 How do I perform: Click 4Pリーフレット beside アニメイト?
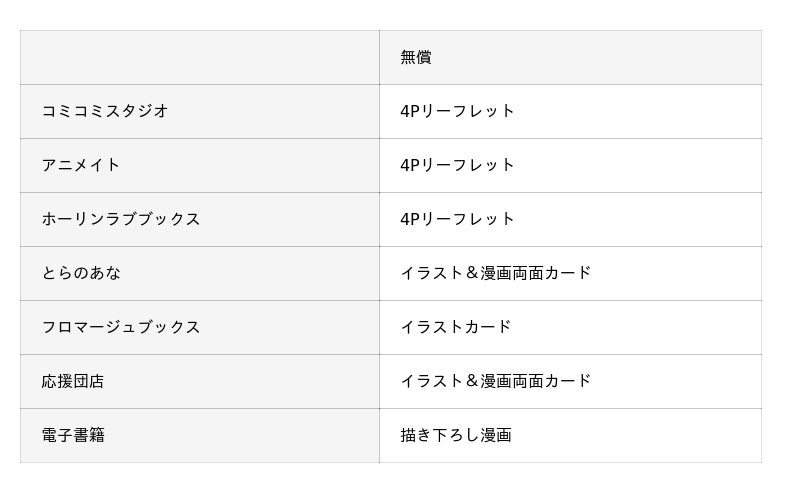[x=457, y=165]
